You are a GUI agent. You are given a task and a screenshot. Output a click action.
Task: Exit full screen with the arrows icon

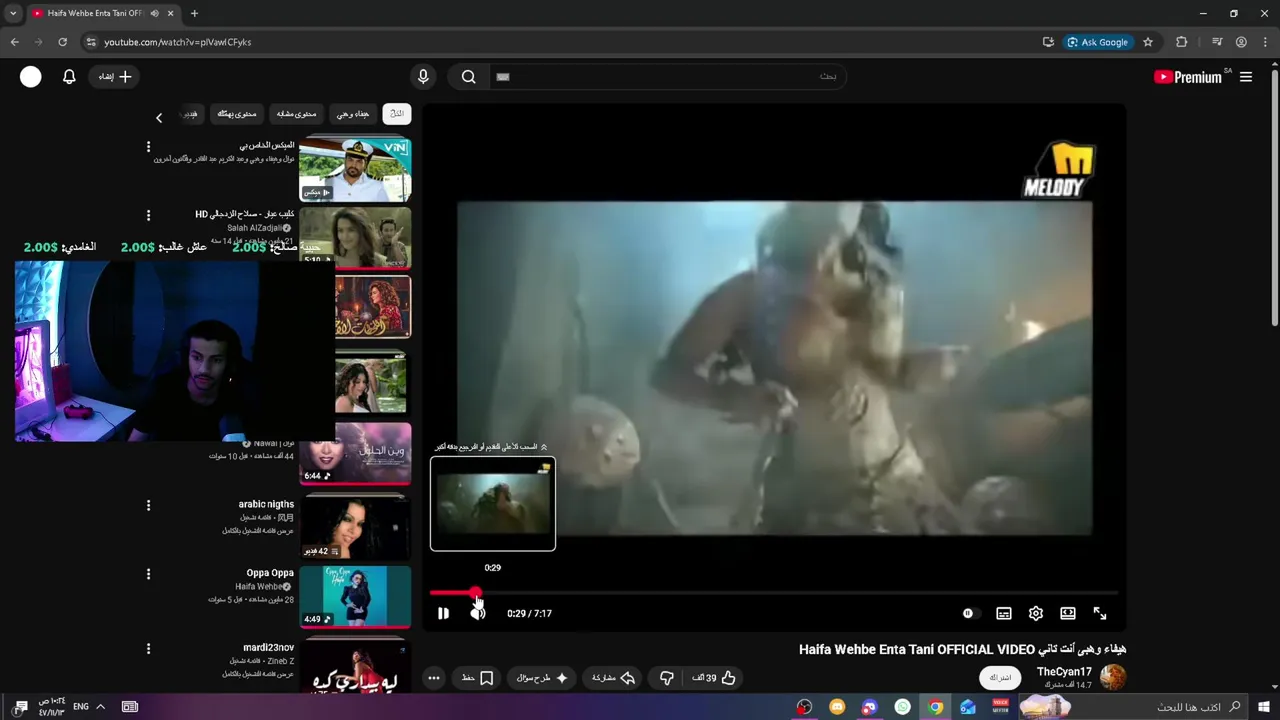point(1100,613)
